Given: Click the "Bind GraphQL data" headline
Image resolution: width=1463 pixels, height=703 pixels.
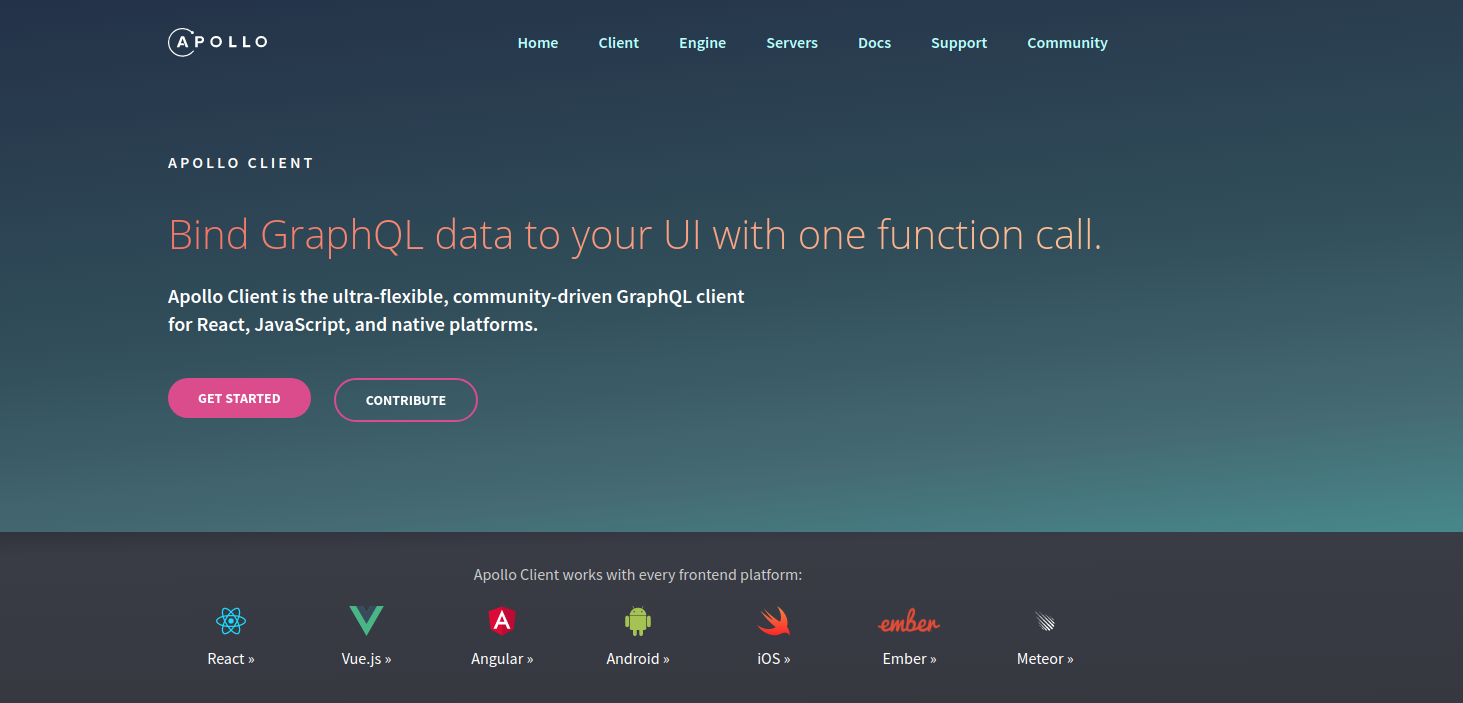Looking at the screenshot, I should click(x=635, y=236).
